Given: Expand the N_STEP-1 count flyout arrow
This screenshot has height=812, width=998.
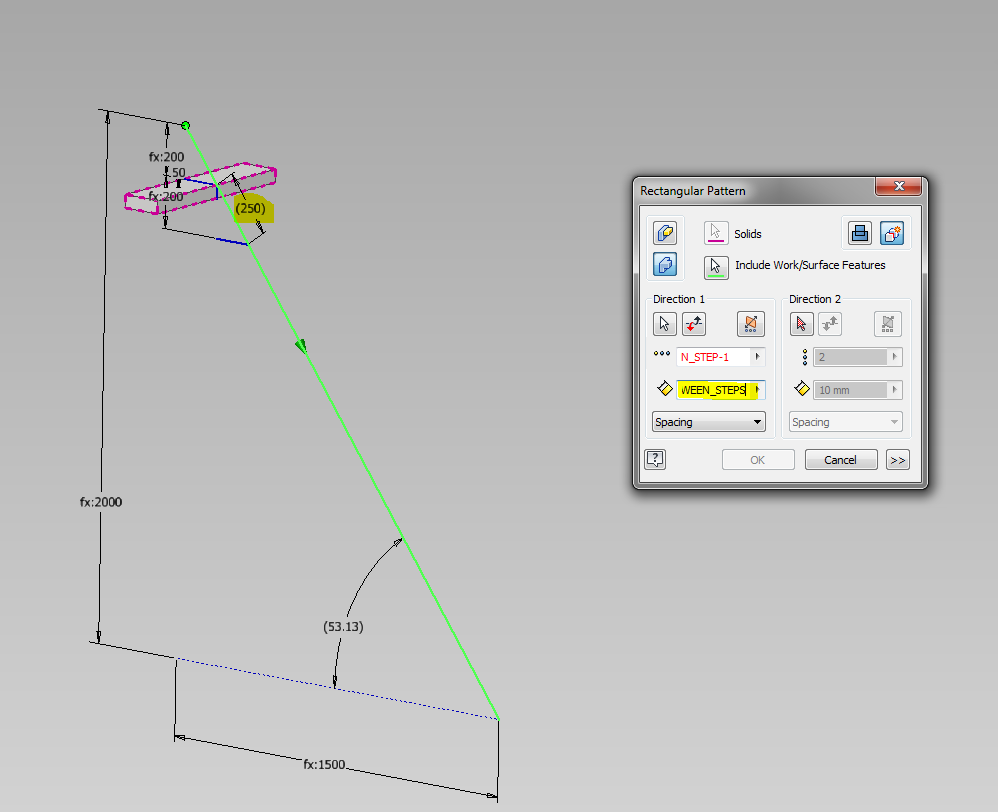Looking at the screenshot, I should coord(758,356).
